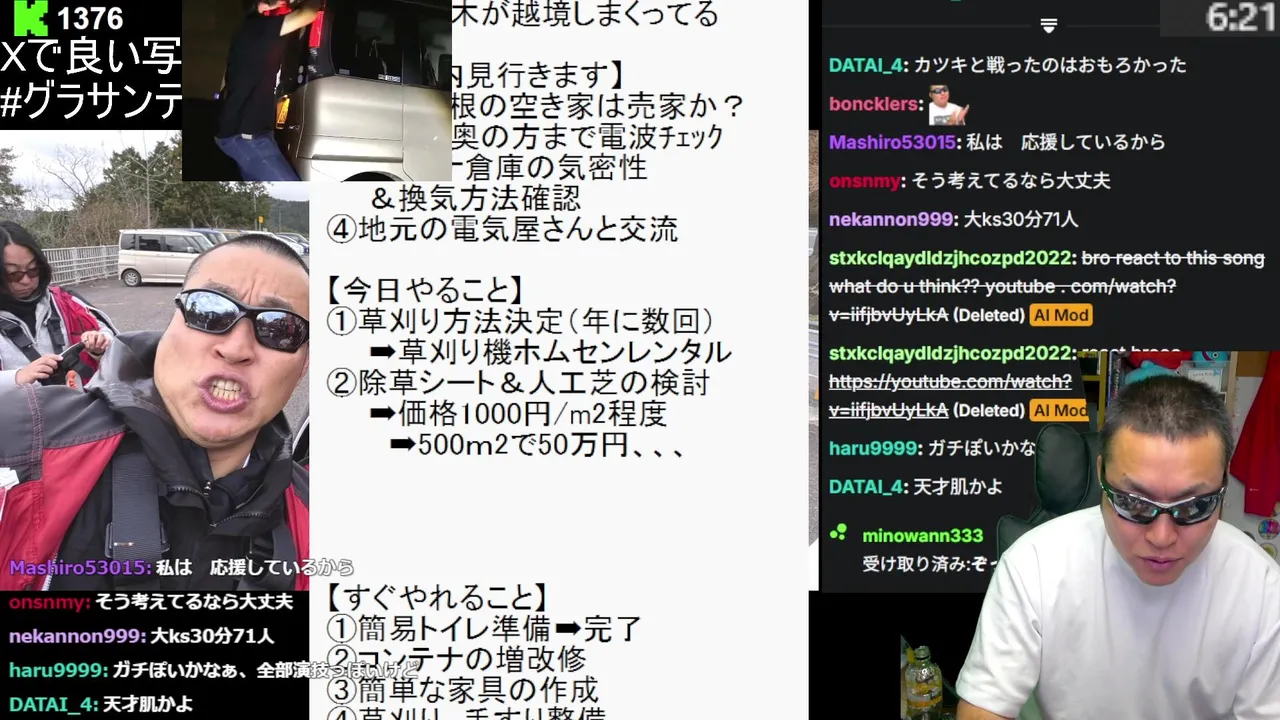Click AI Mod badge on https://youtube.com message
Image resolution: width=1280 pixels, height=720 pixels.
point(1060,410)
